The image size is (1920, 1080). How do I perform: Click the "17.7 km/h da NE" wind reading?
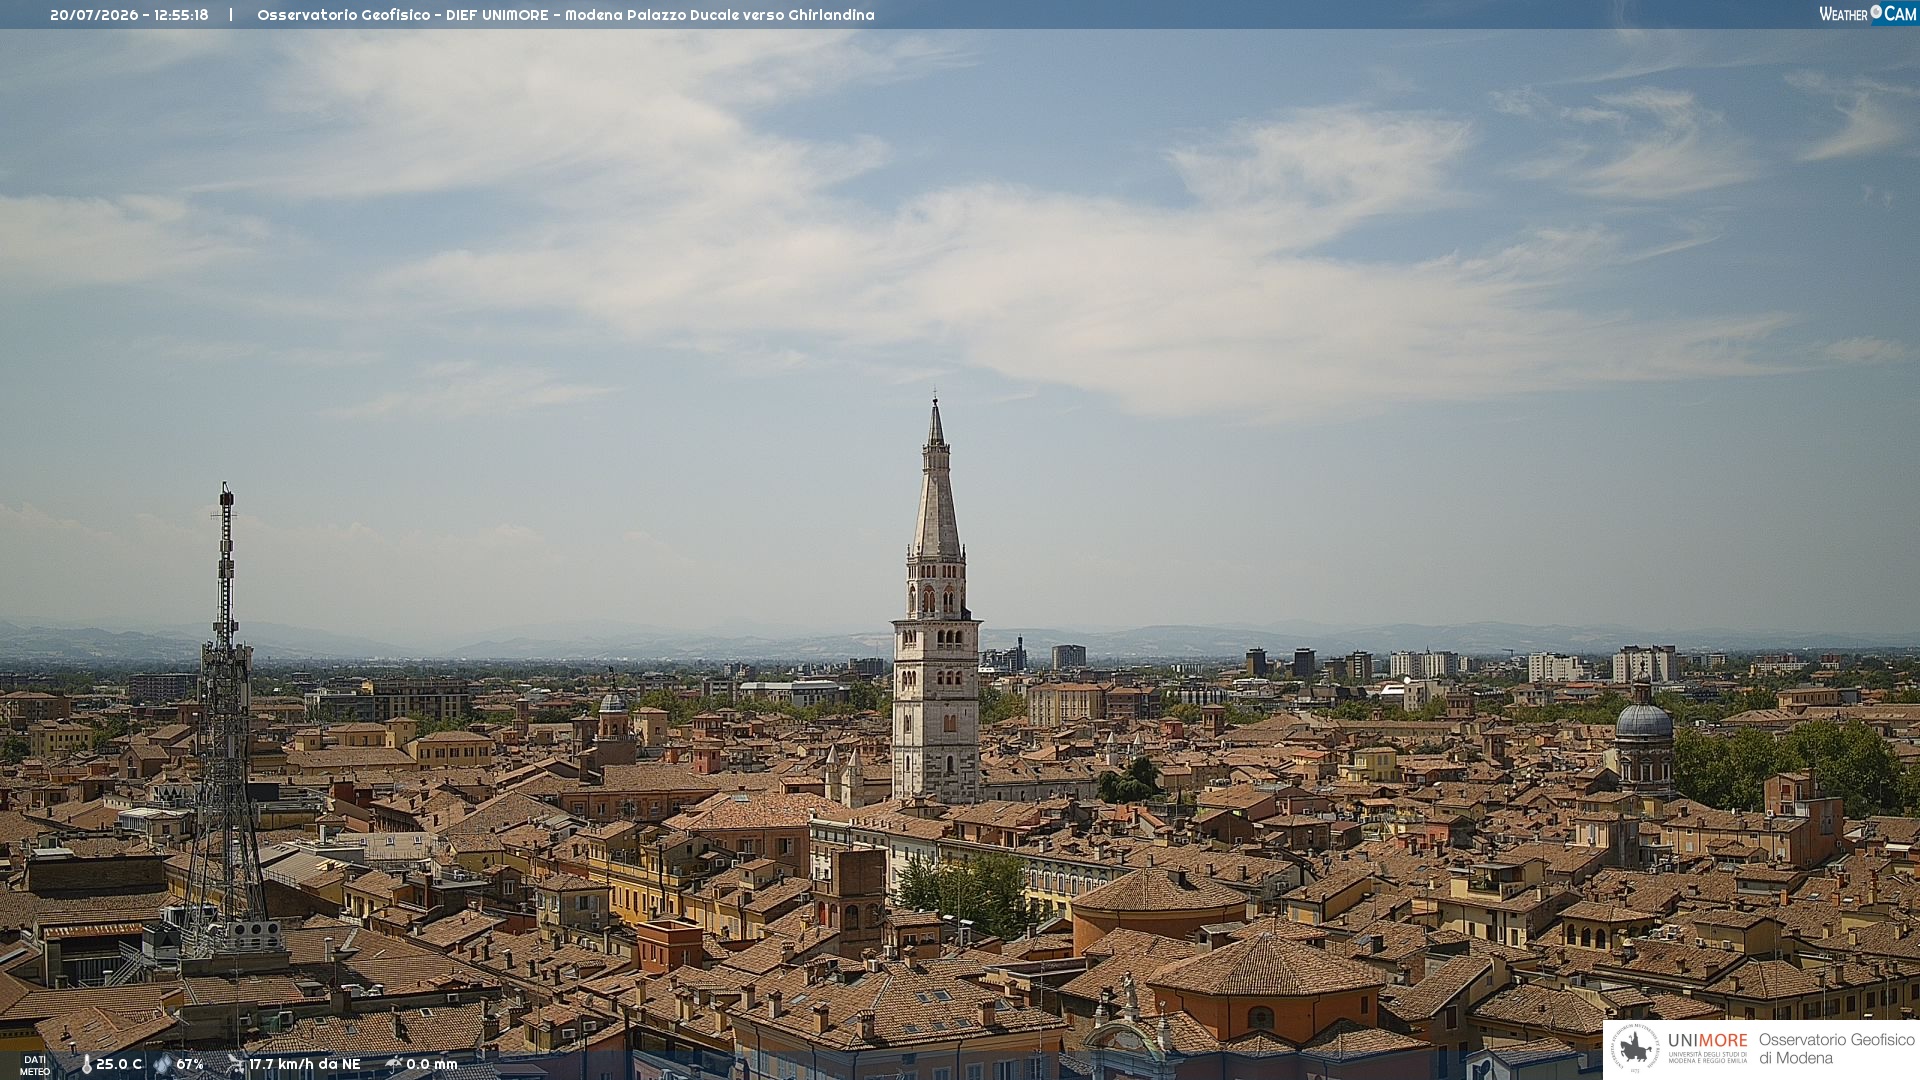tap(305, 1065)
